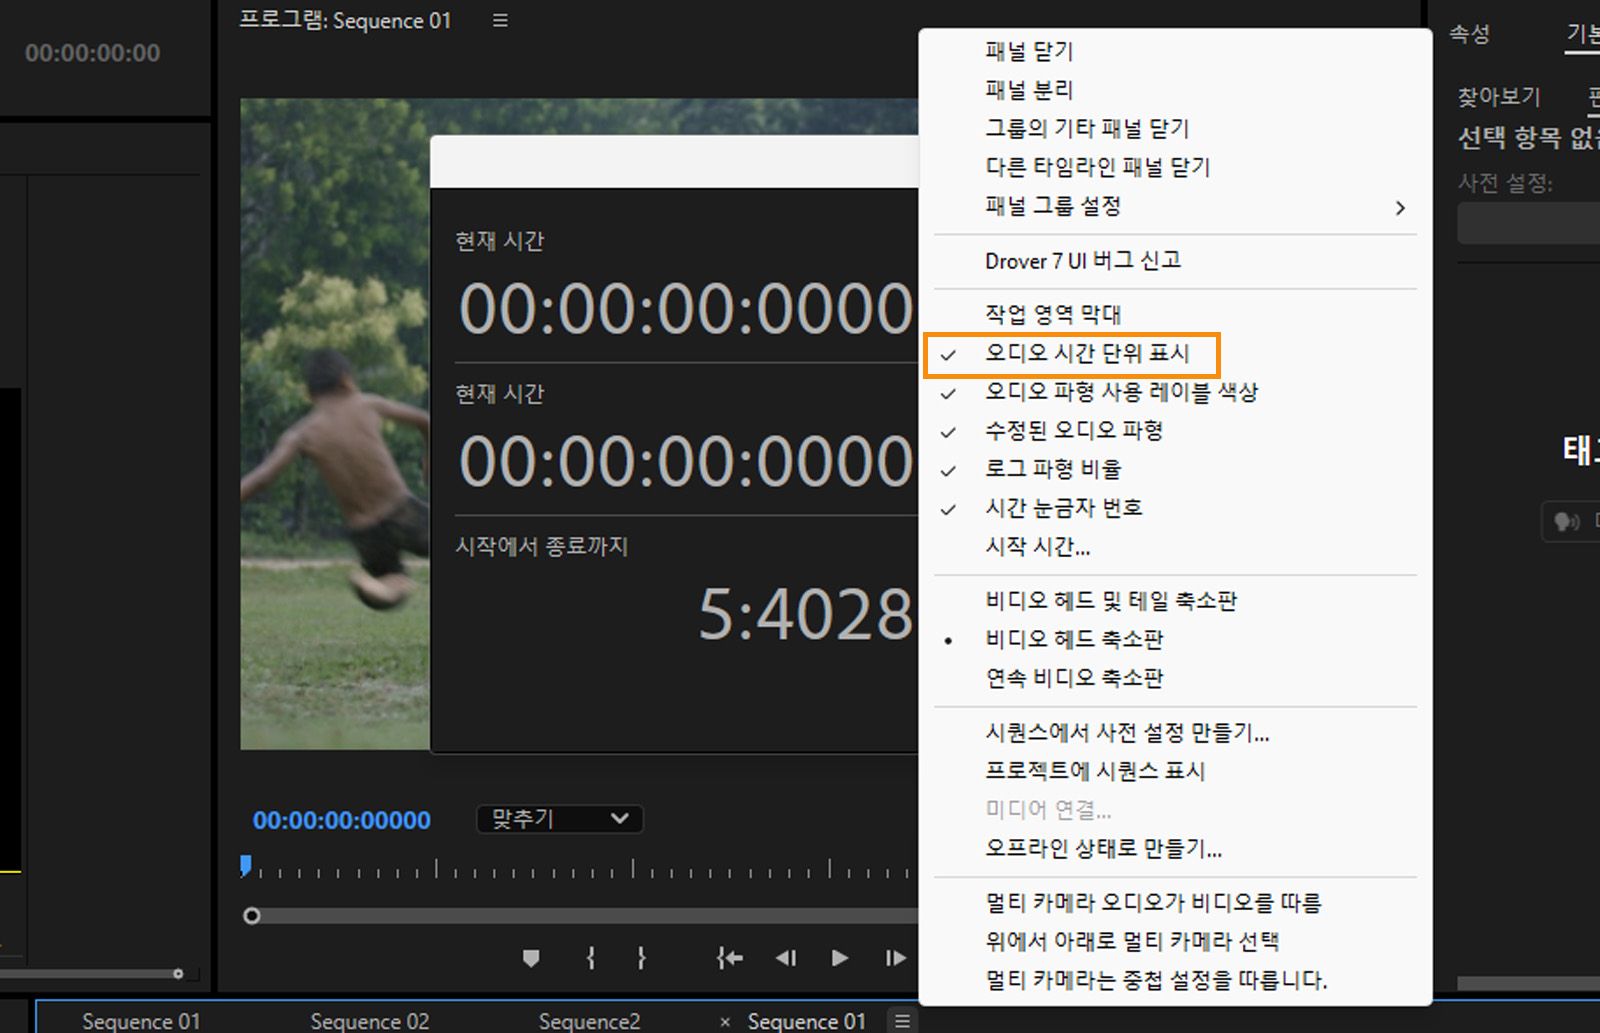The width and height of the screenshot is (1600, 1033).
Task: Select the 연속 비디오 축소판 option
Action: point(1073,678)
